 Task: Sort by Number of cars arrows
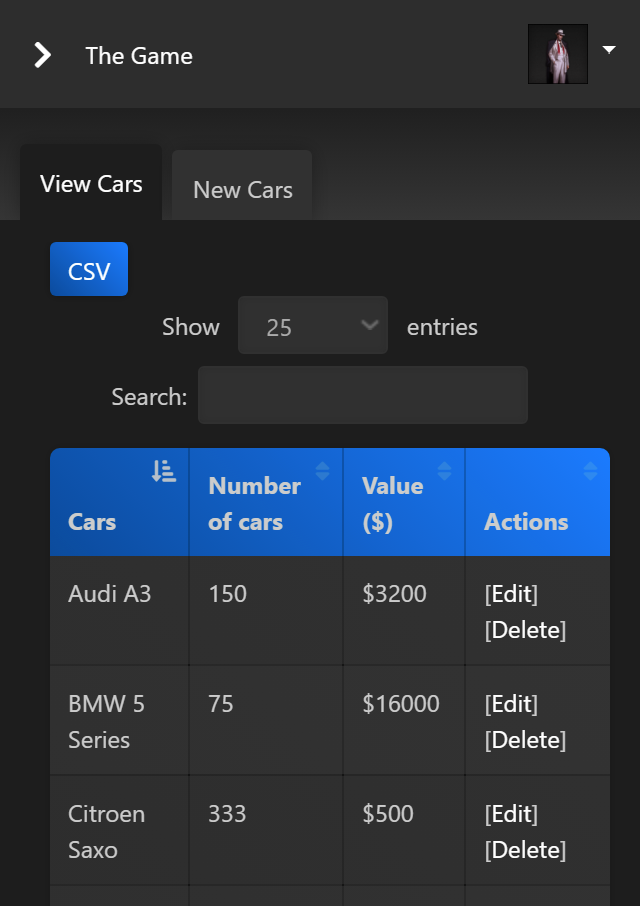[x=322, y=471]
